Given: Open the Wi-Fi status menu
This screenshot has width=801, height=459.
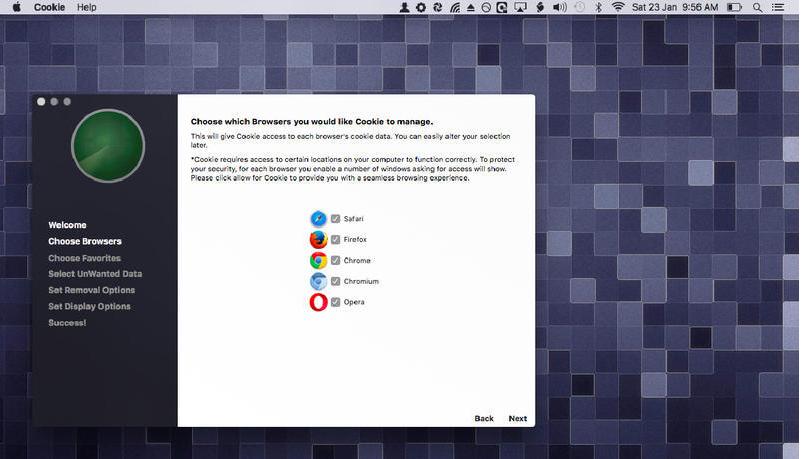Looking at the screenshot, I should pos(618,7).
